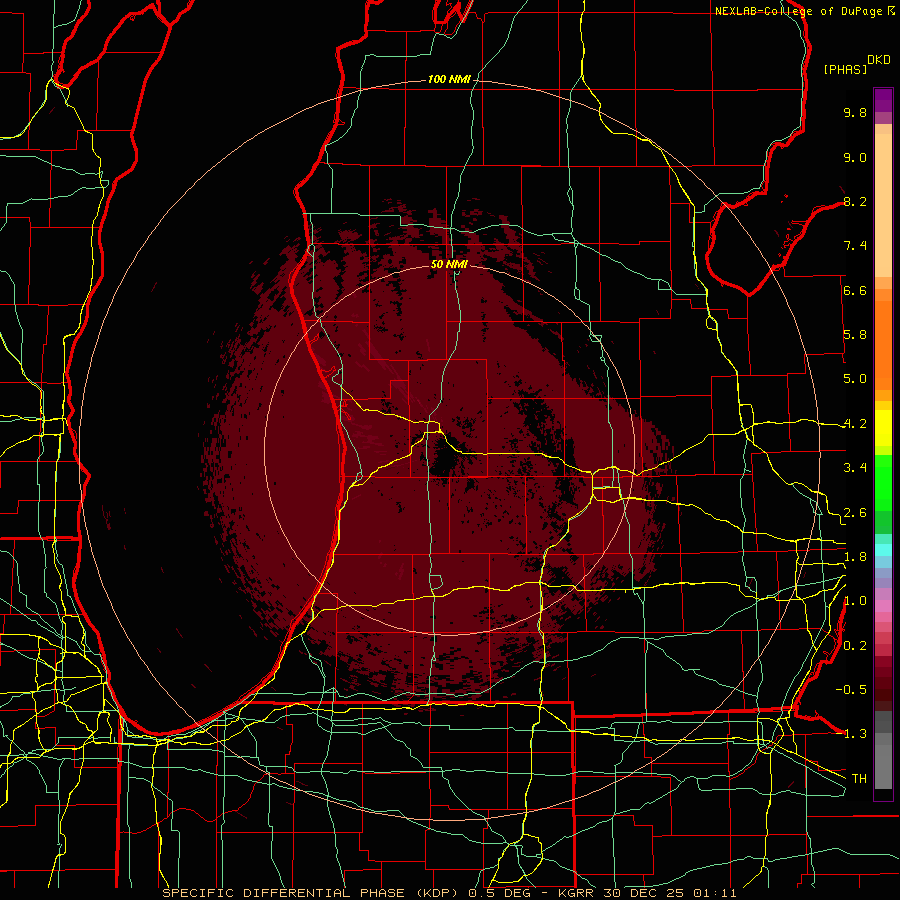Click the 5.0 scale value
The height and width of the screenshot is (900, 900).
point(855,379)
